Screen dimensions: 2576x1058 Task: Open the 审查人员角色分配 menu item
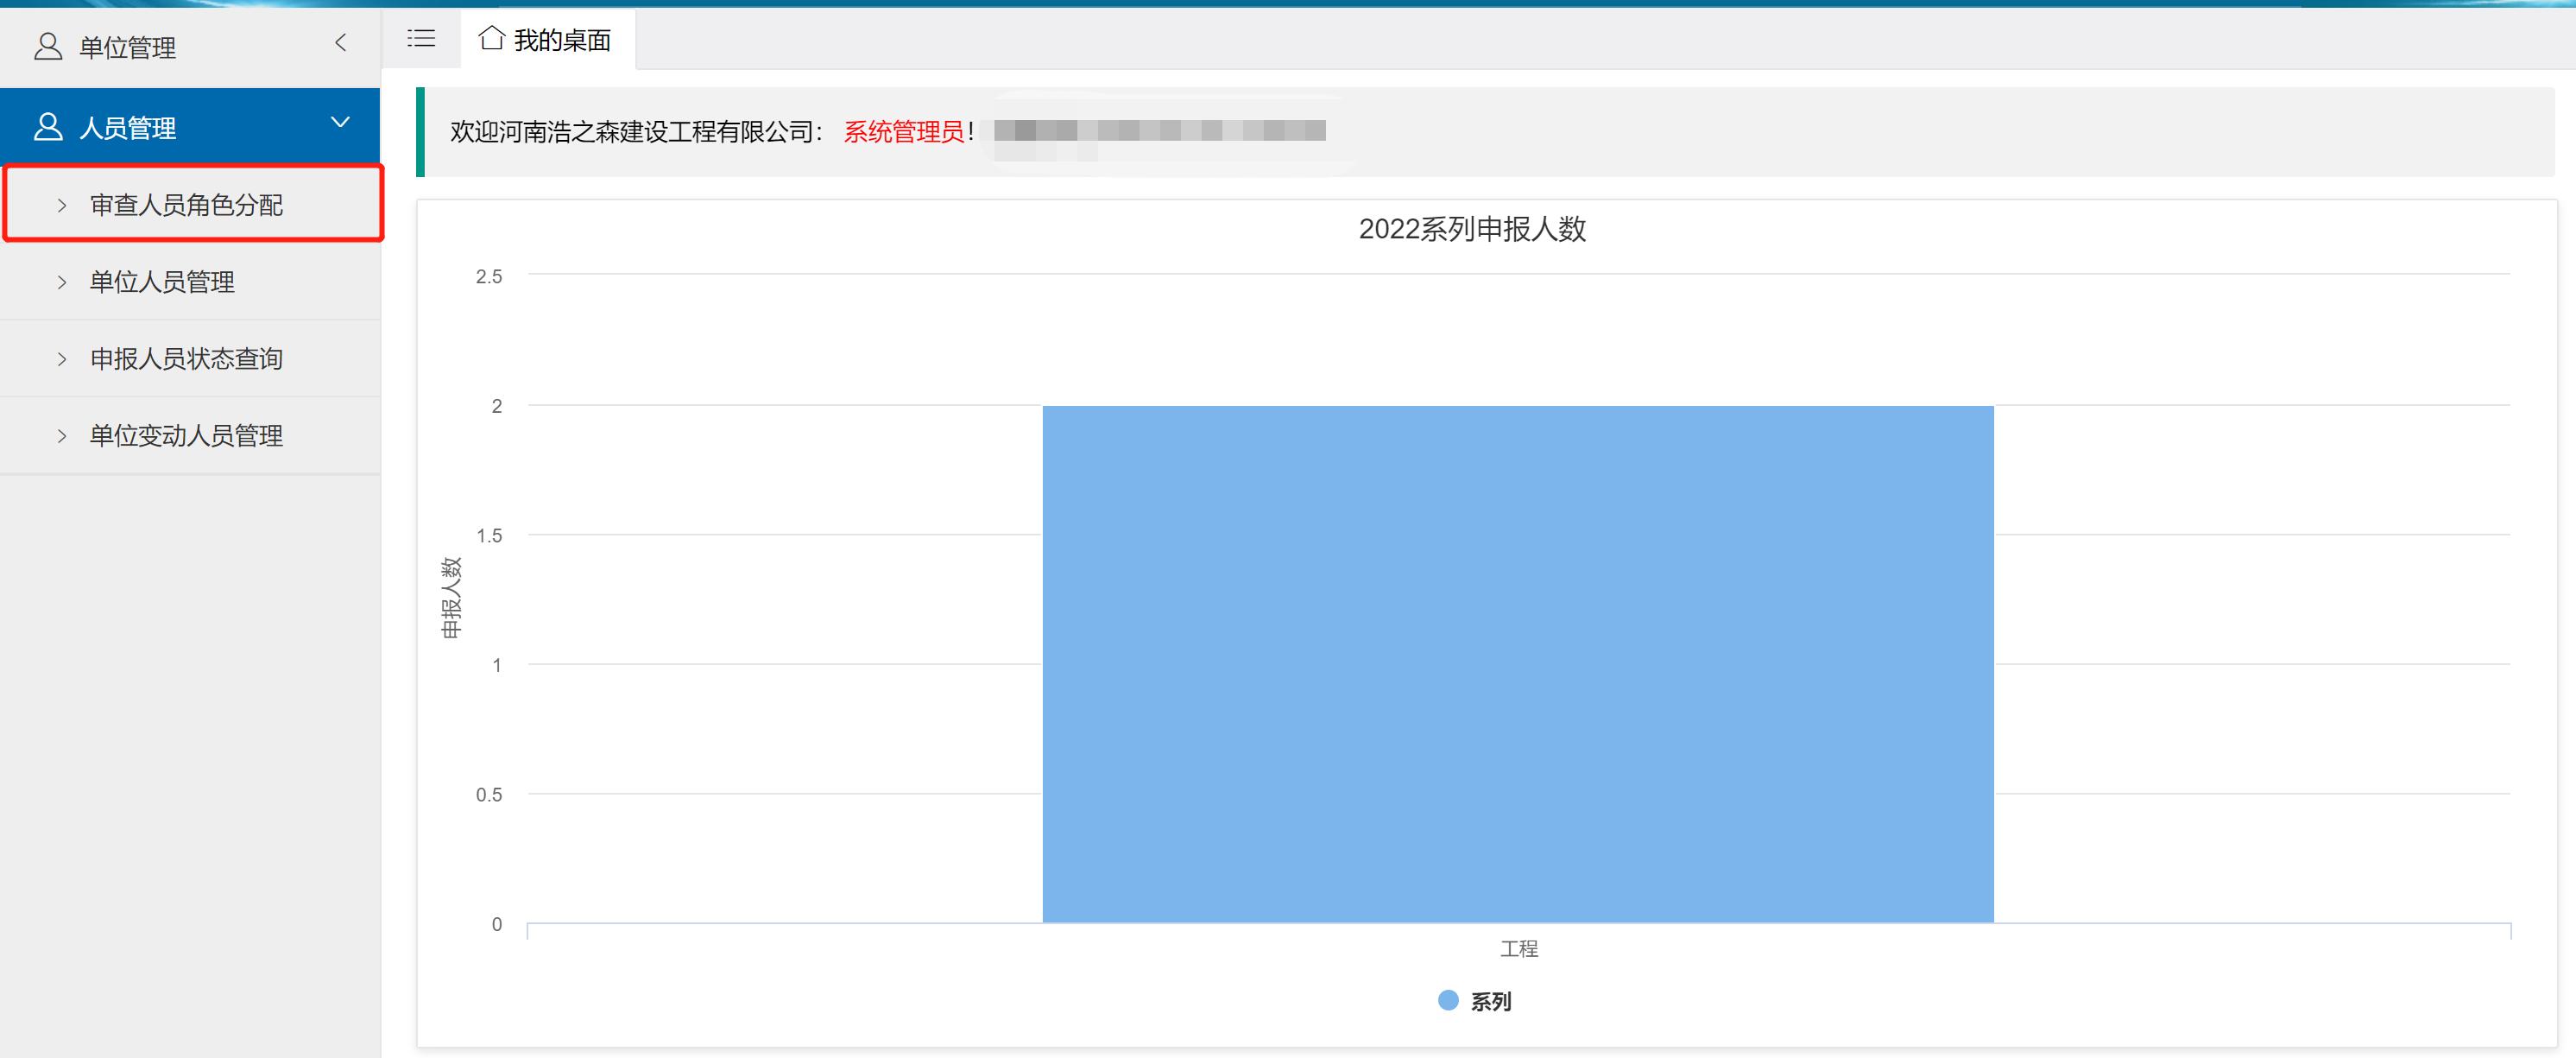click(186, 204)
